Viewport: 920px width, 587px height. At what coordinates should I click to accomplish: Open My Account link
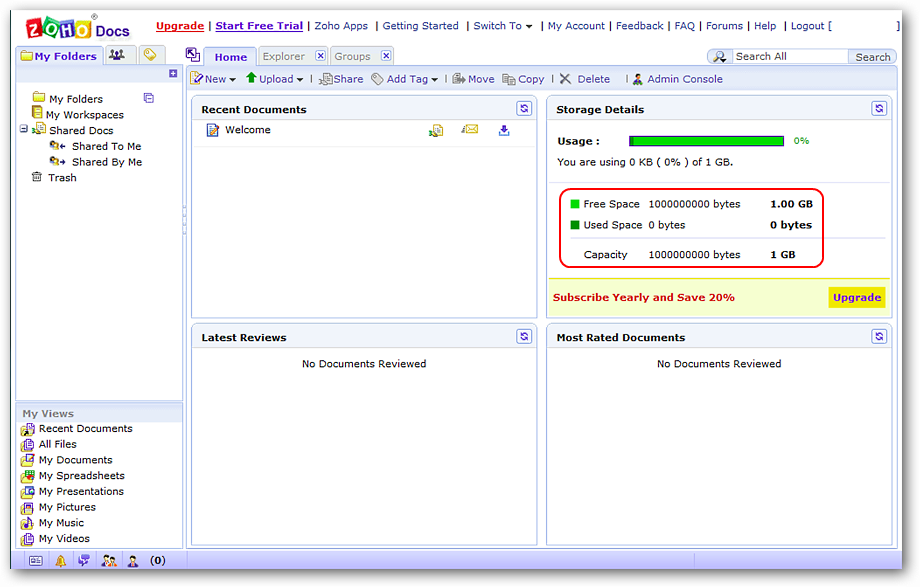tap(576, 26)
